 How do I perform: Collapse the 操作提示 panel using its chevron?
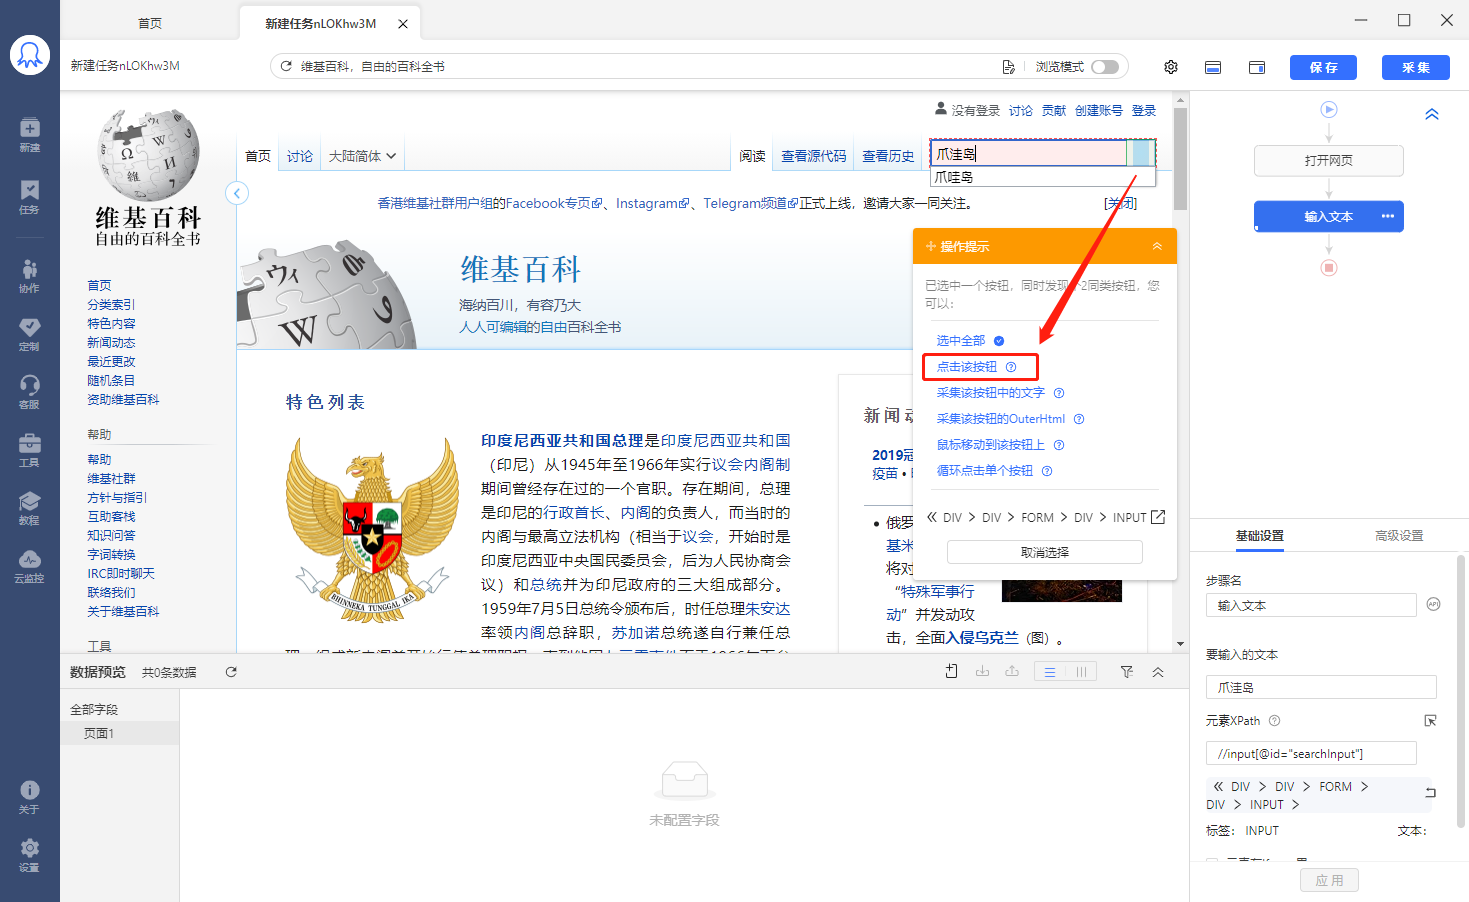tap(1157, 246)
